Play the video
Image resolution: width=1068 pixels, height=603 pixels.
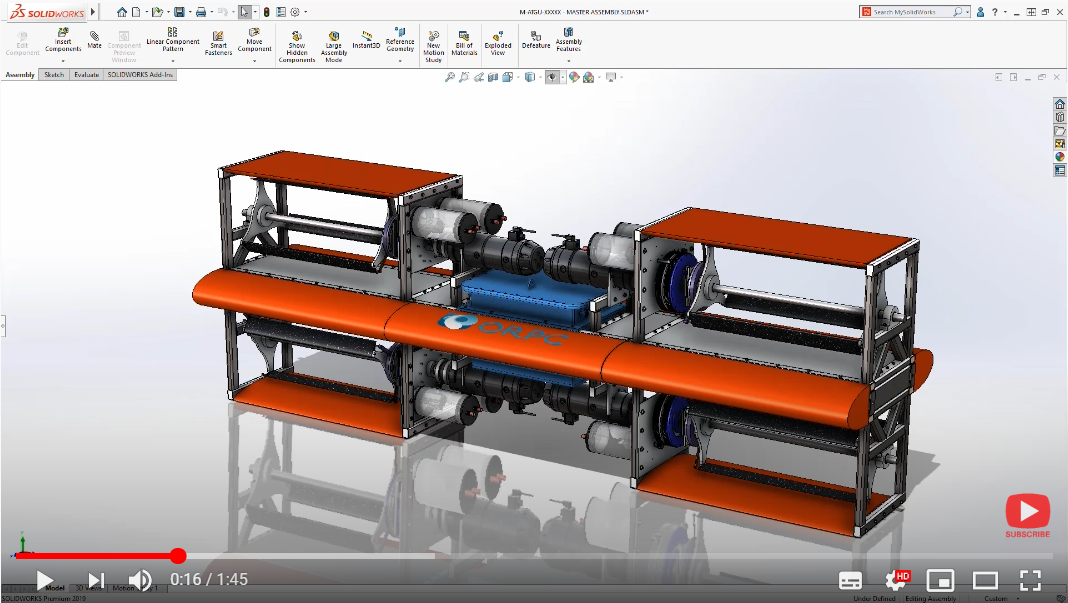point(44,581)
